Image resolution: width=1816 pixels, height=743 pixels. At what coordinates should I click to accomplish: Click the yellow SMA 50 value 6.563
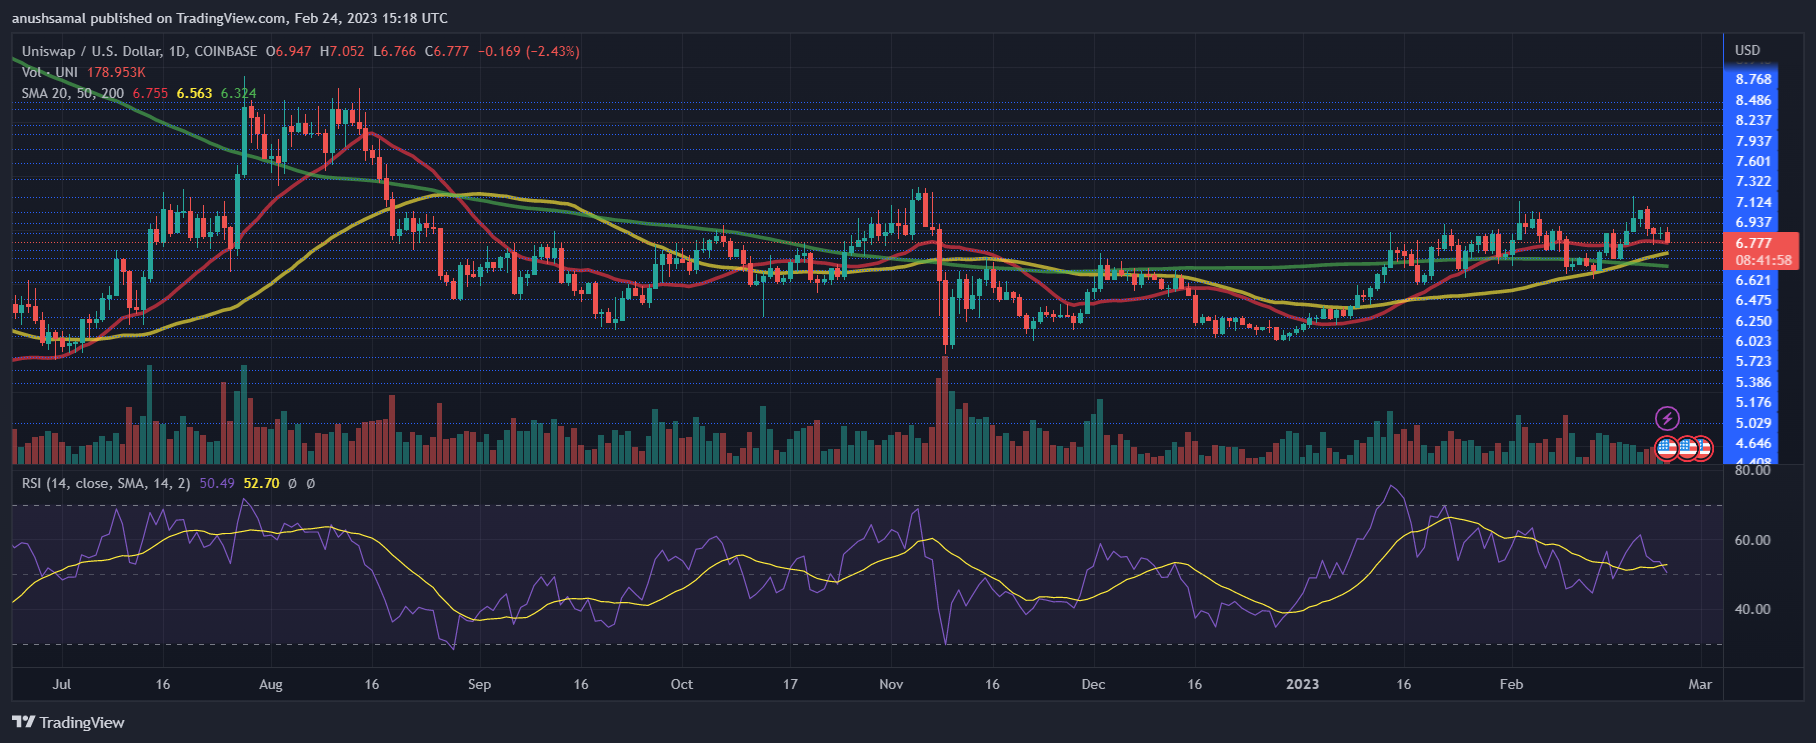(194, 93)
